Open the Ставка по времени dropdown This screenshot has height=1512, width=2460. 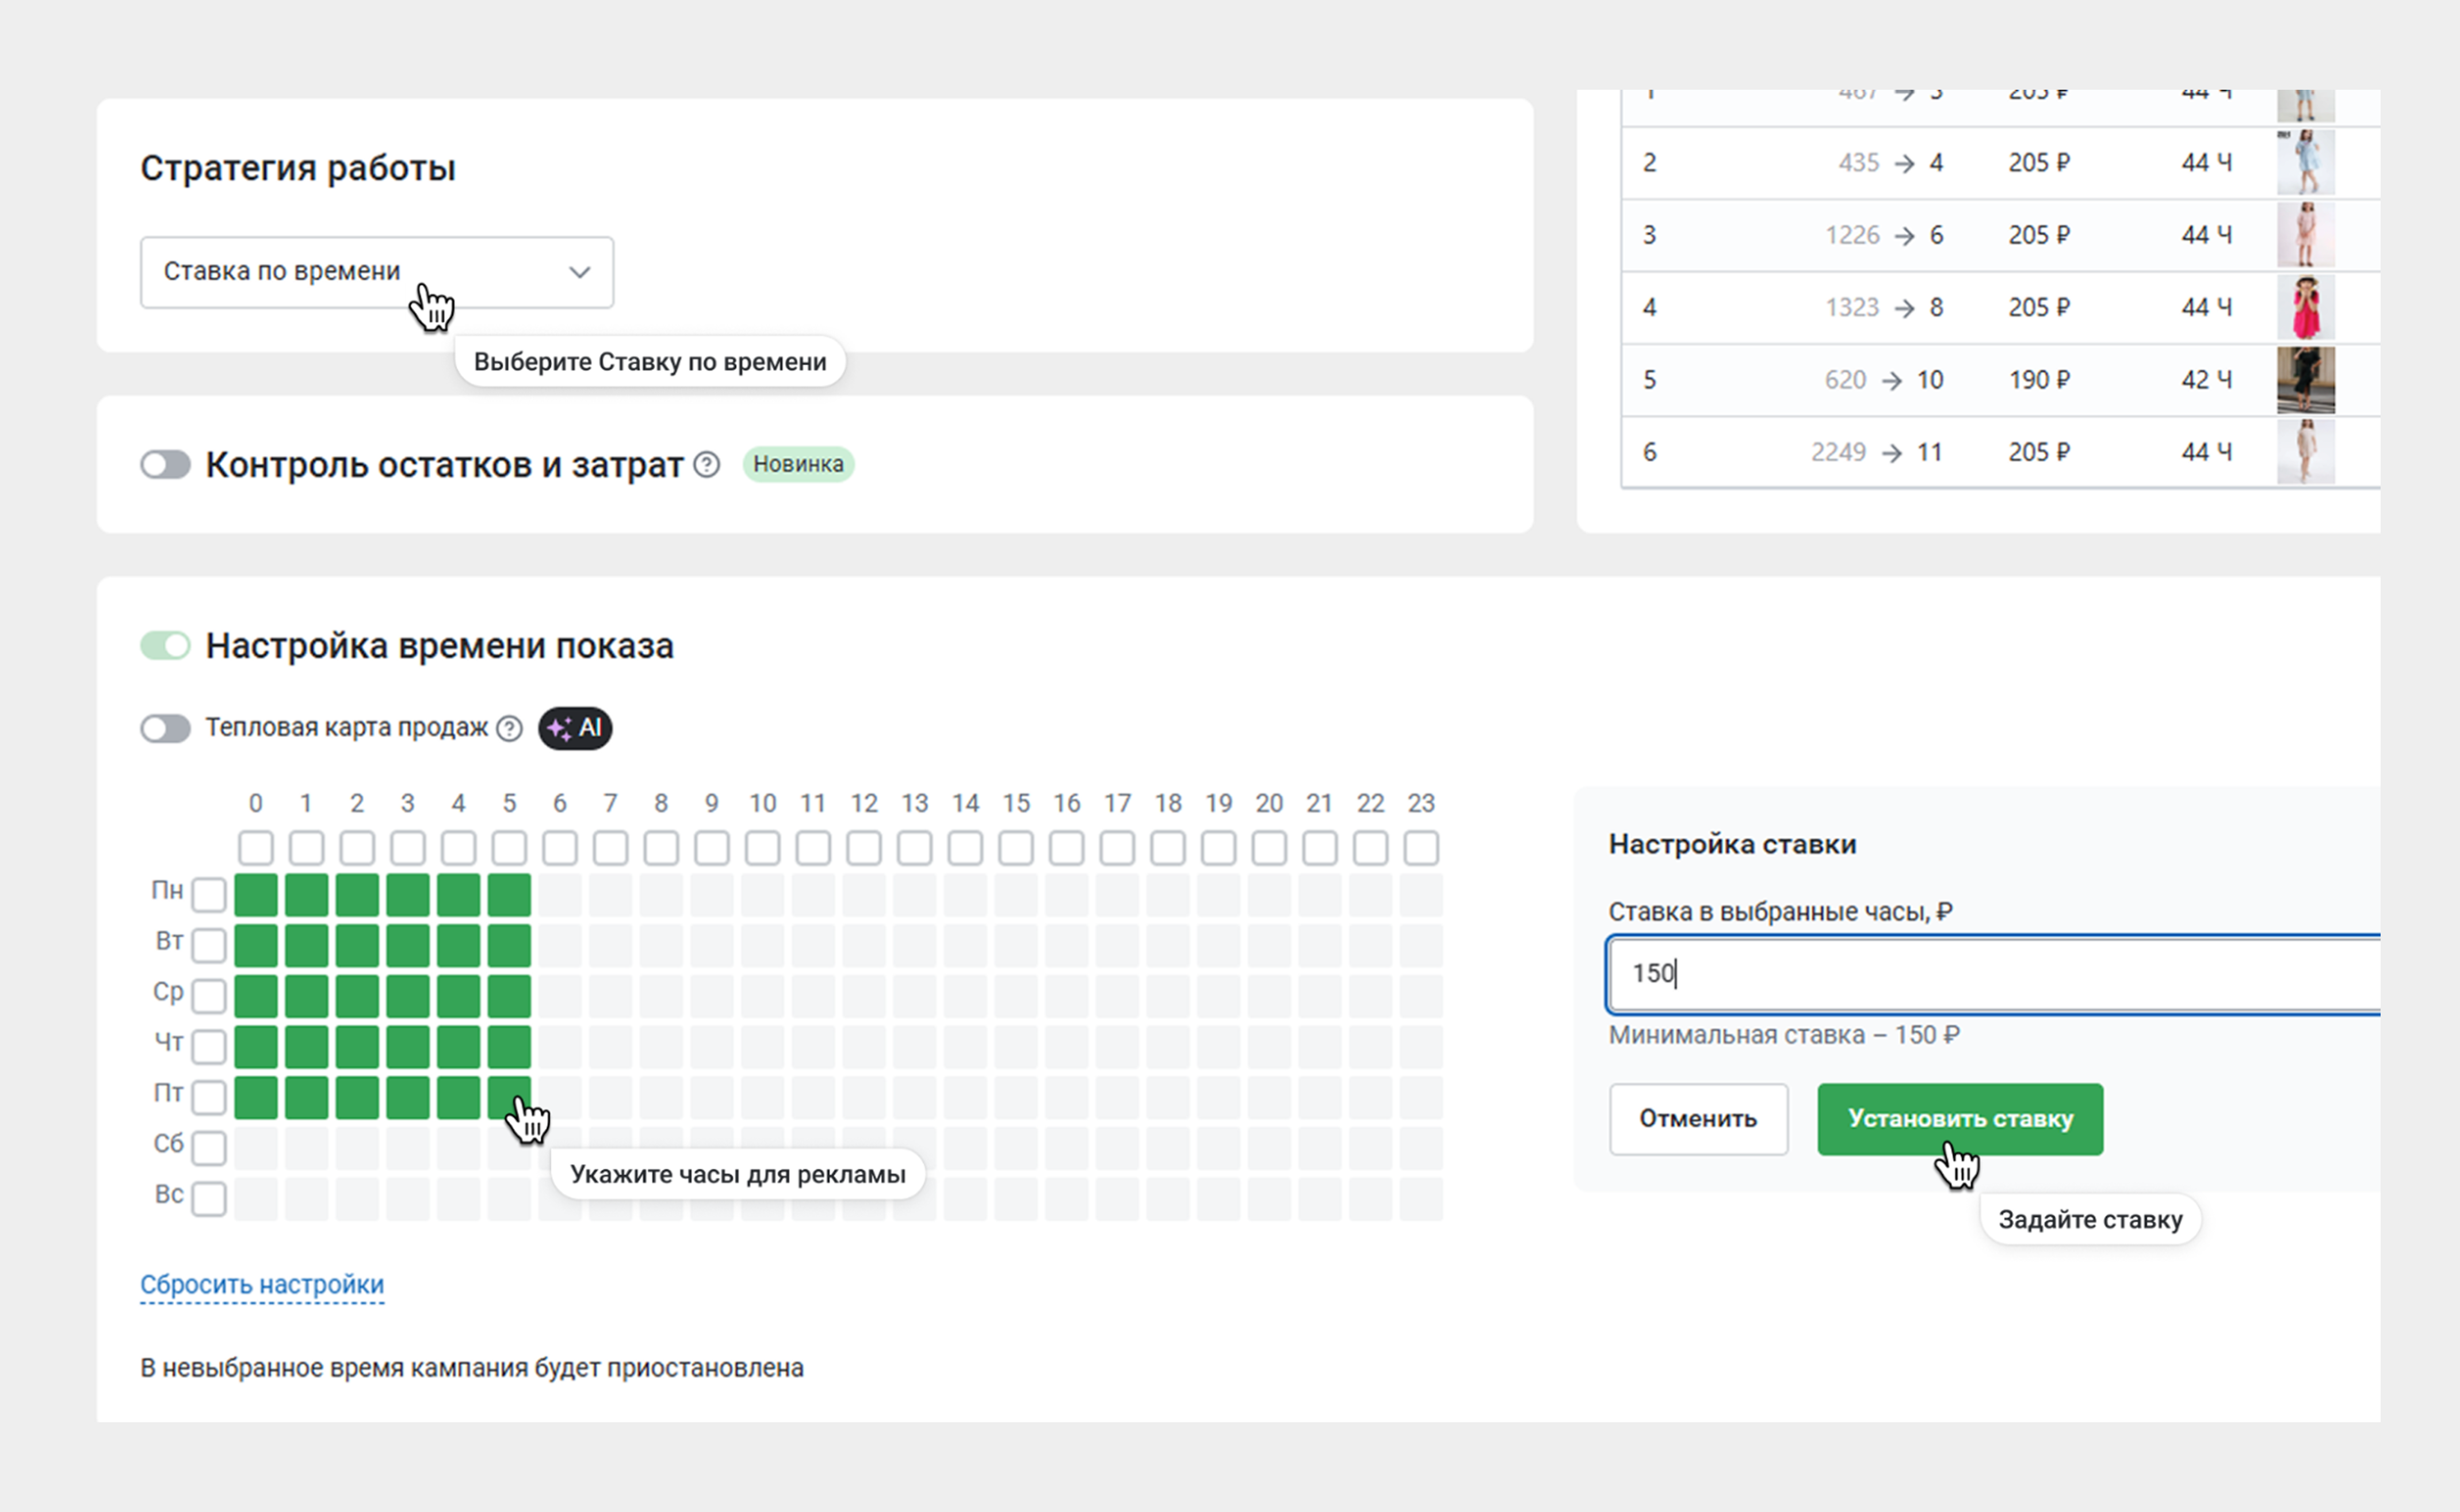point(376,272)
